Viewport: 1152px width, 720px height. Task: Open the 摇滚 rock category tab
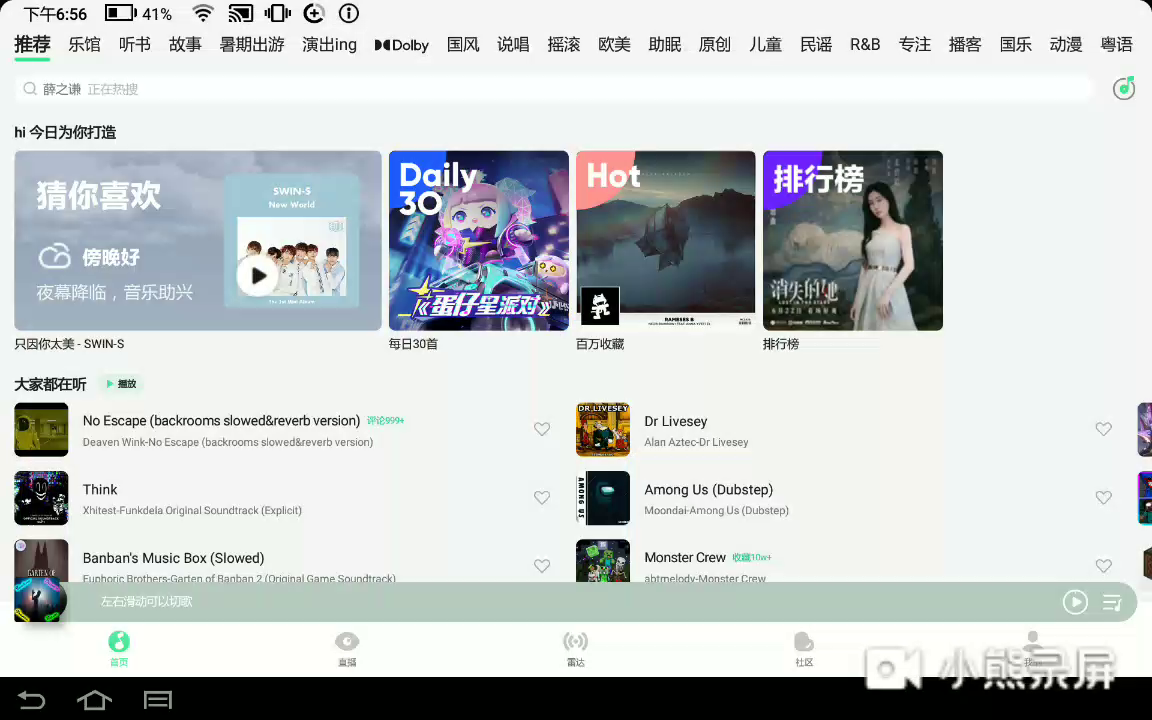tap(564, 45)
